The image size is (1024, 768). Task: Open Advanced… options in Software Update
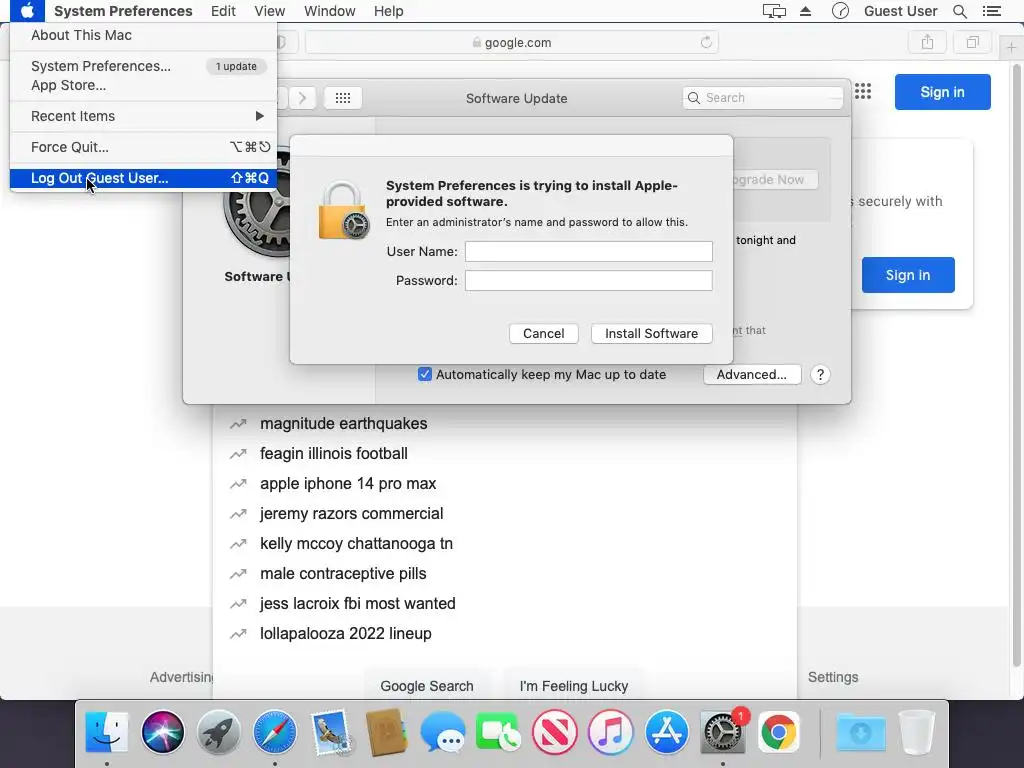pyautogui.click(x=752, y=375)
